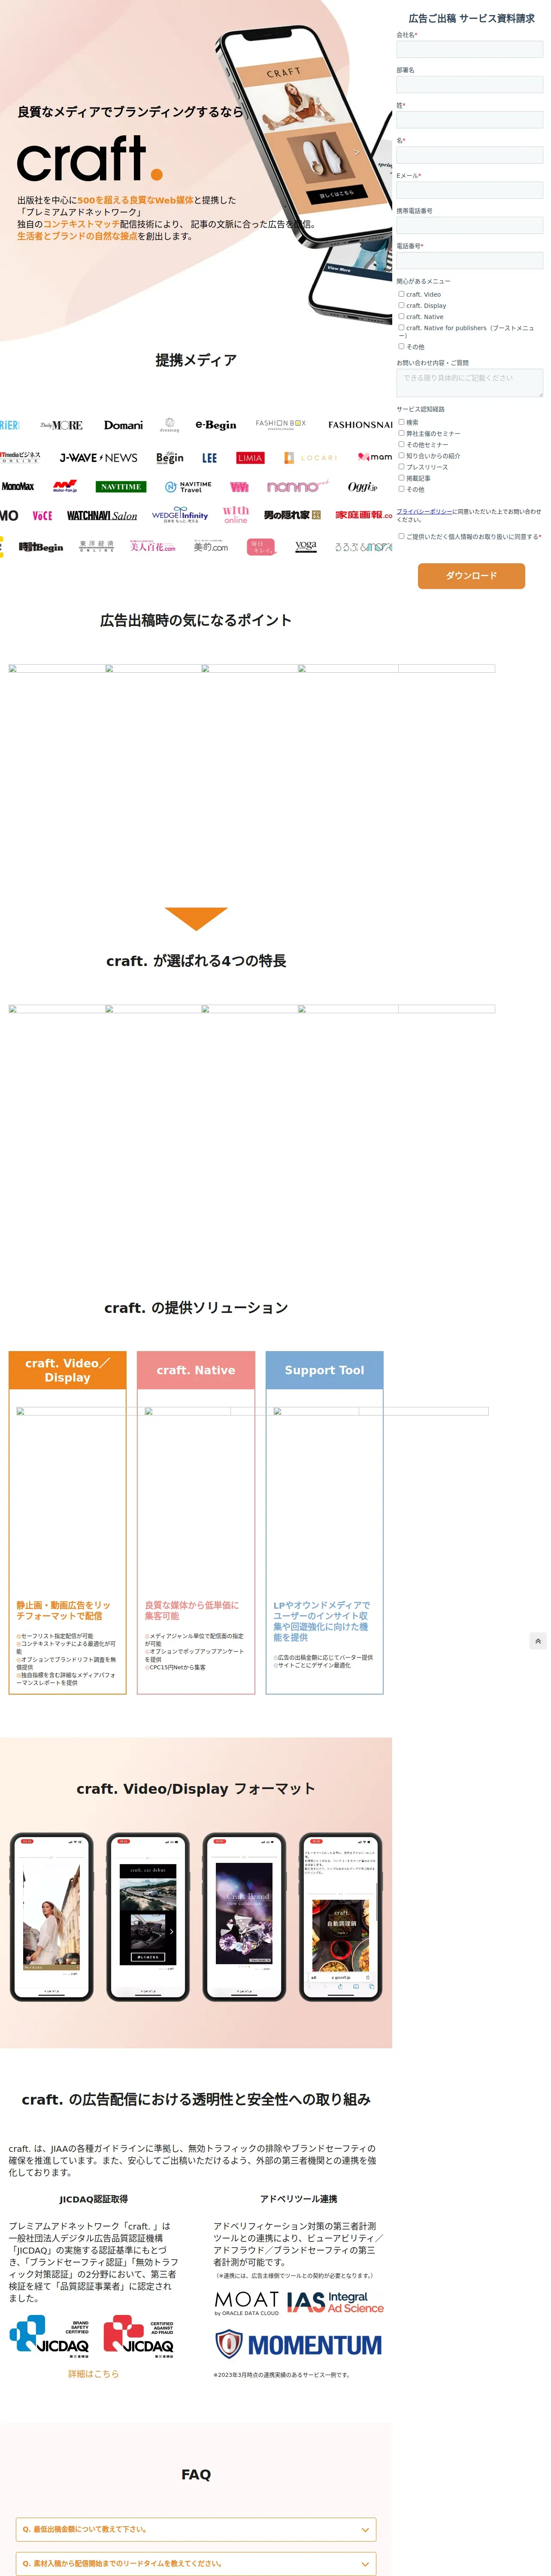551x2576 pixels.
Task: Click the LIMIA red logo
Action: (250, 458)
